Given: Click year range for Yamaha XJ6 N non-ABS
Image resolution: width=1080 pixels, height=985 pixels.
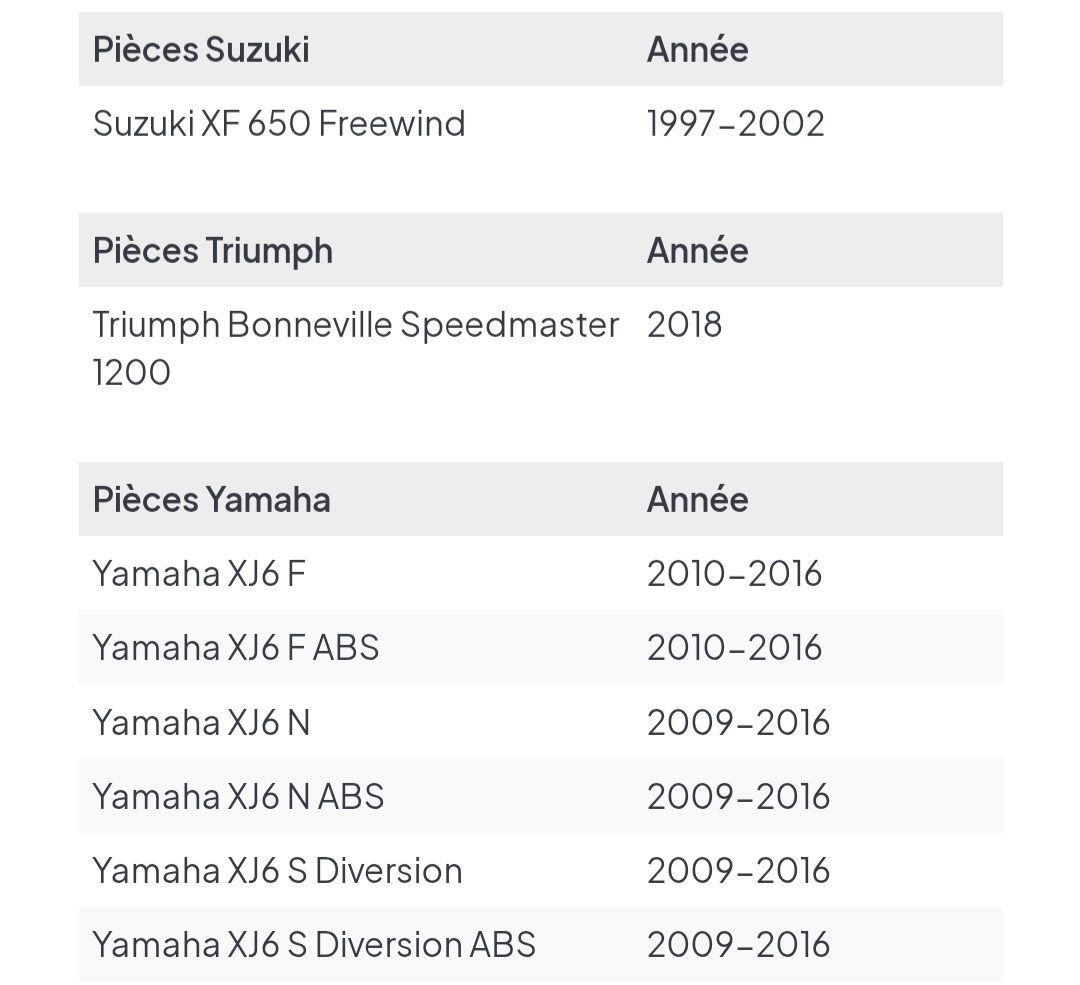Looking at the screenshot, I should (738, 722).
